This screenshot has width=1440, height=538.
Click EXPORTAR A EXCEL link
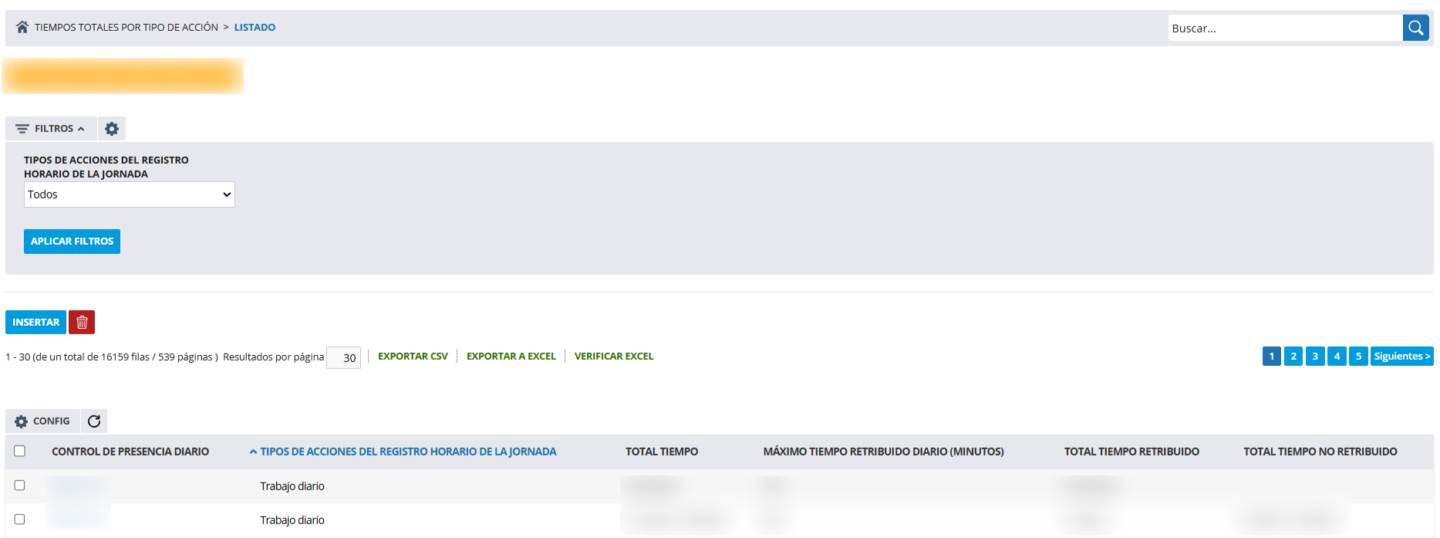(x=511, y=356)
